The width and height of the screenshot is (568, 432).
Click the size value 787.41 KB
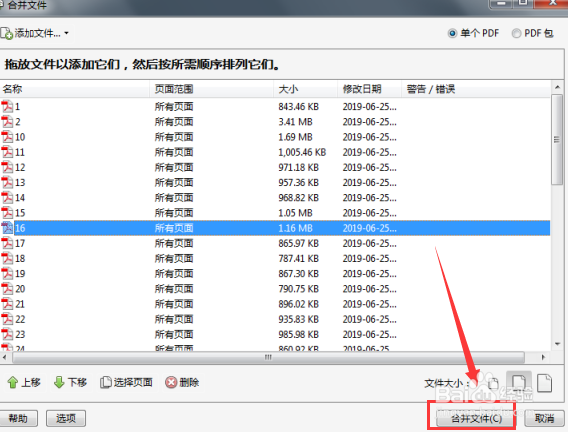point(298,259)
